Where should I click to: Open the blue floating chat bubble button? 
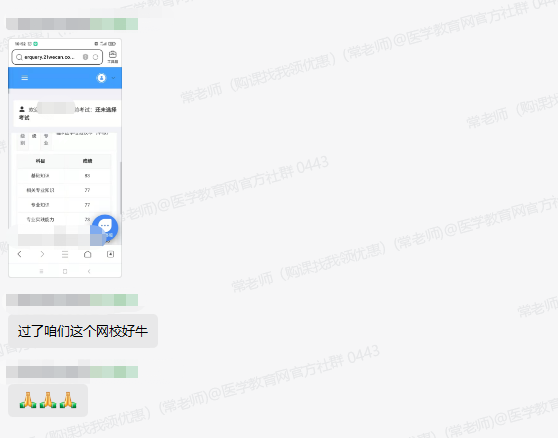pyautogui.click(x=105, y=227)
